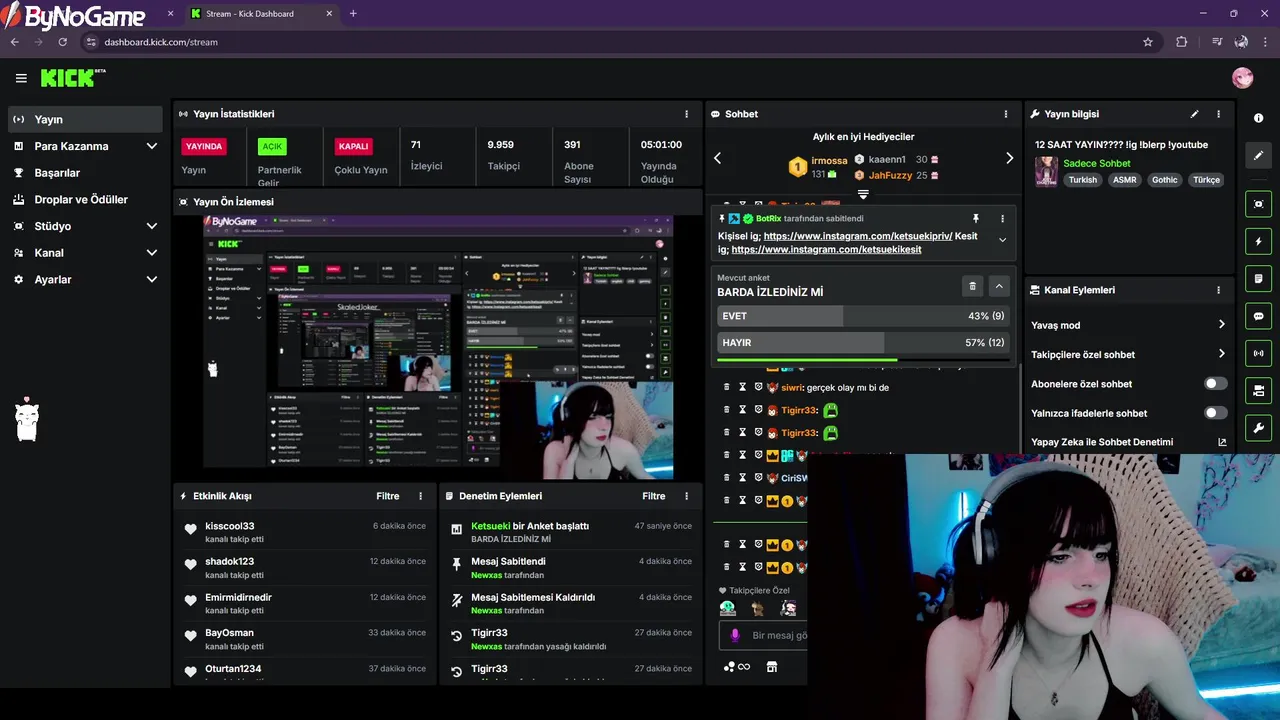Viewport: 1280px width, 720px height.
Task: Vote EVET in the poll
Action: coord(863,316)
